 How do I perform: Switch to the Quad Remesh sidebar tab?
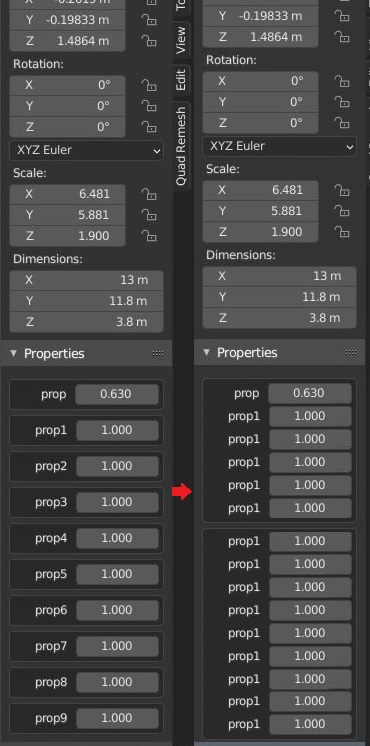(x=181, y=146)
